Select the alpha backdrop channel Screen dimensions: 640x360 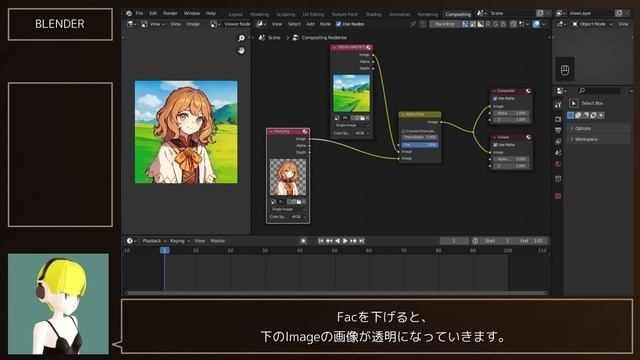[x=480, y=24]
